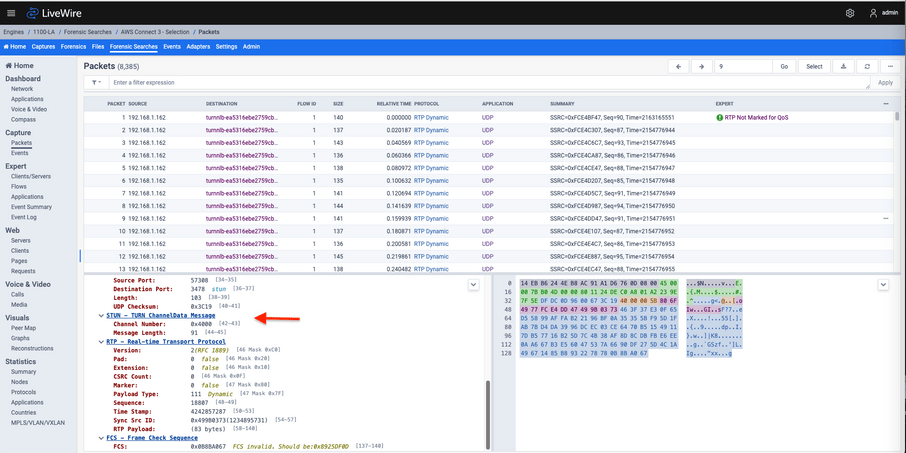Click the refresh packets icon
The width and height of the screenshot is (906, 453).
[x=867, y=66]
